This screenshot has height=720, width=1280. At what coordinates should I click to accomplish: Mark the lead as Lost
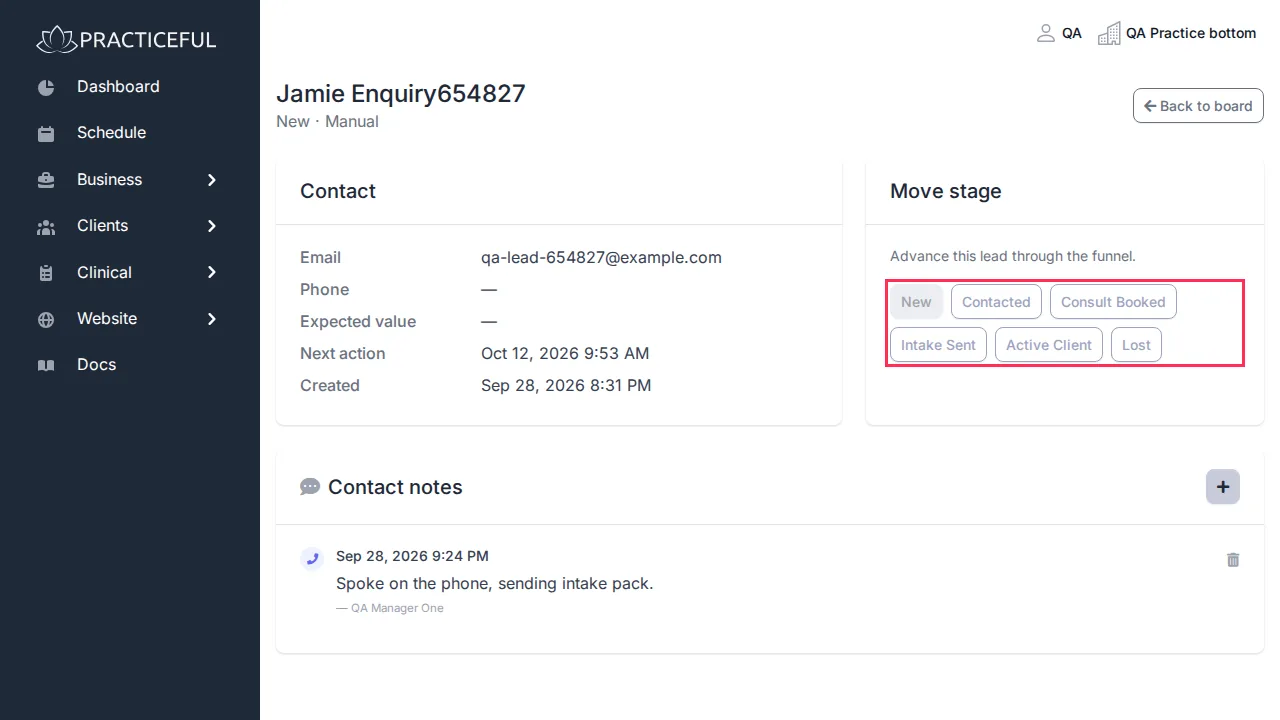(x=1136, y=345)
